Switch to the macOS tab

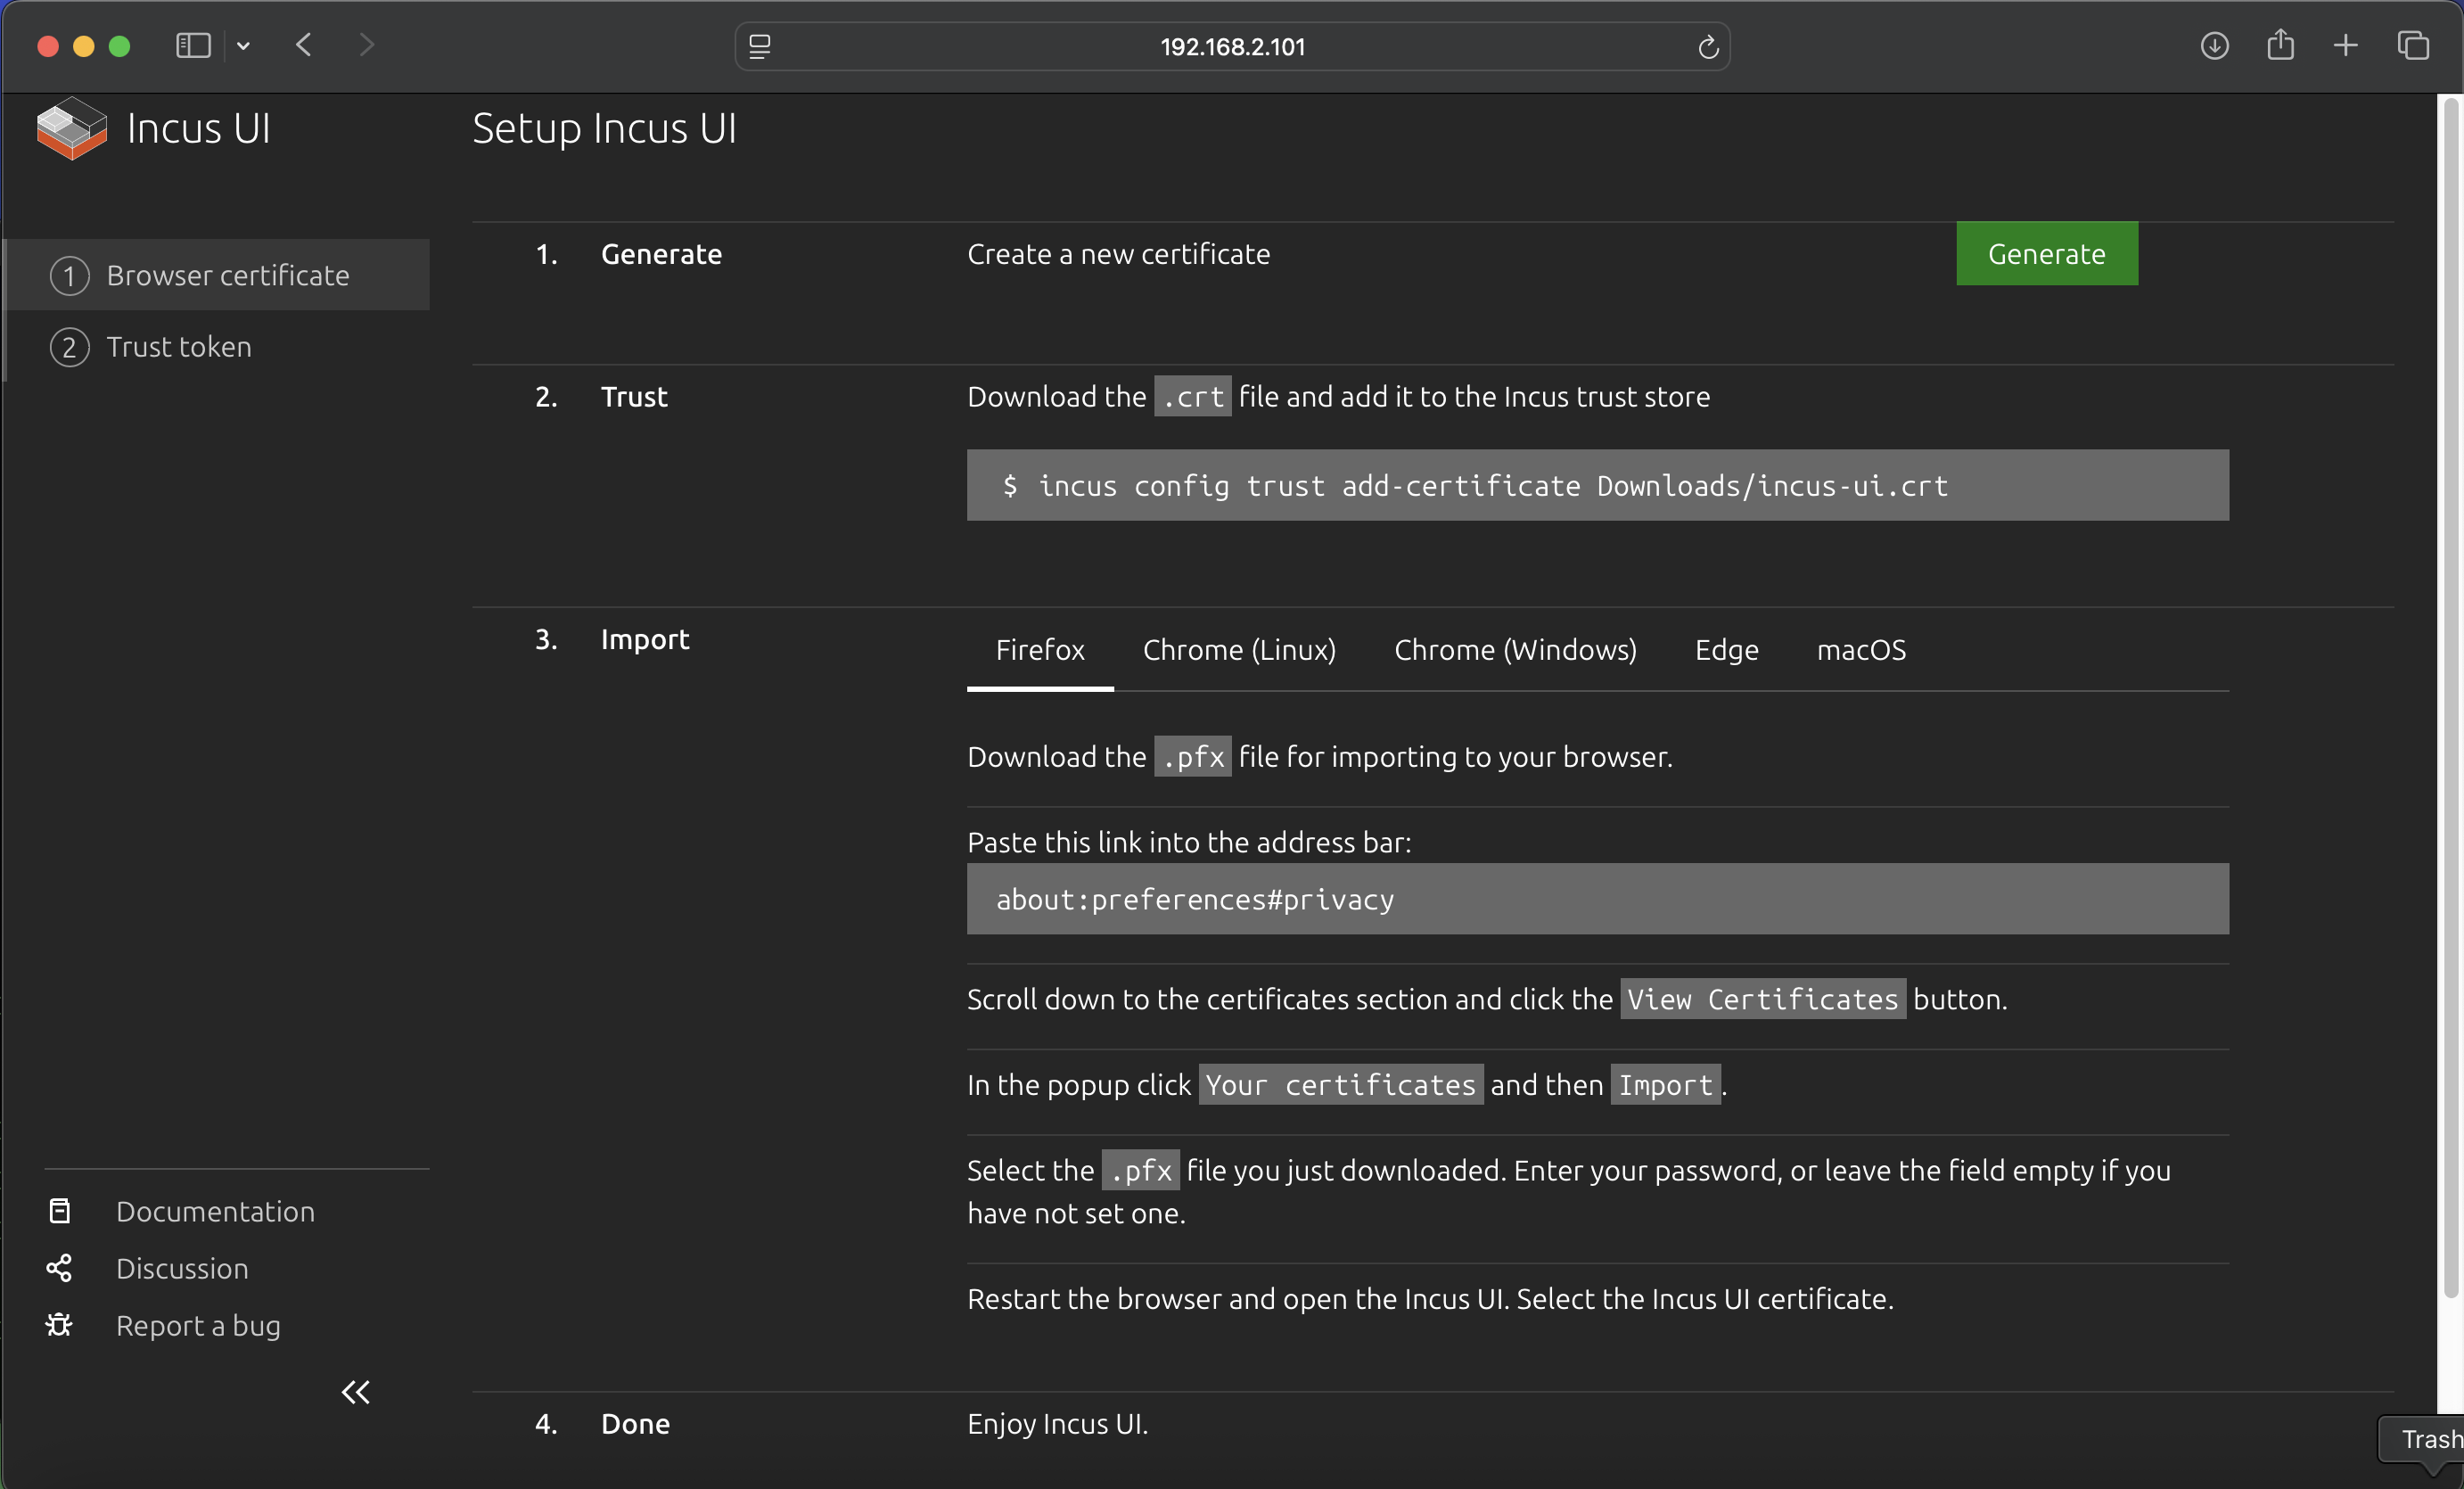point(1861,650)
